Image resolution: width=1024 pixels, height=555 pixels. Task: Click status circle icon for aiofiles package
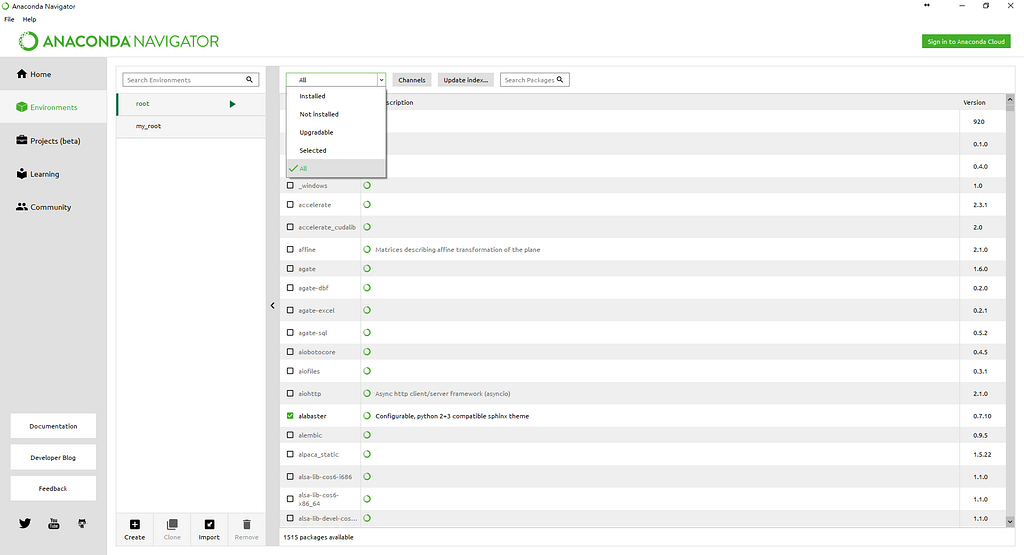tap(367, 371)
